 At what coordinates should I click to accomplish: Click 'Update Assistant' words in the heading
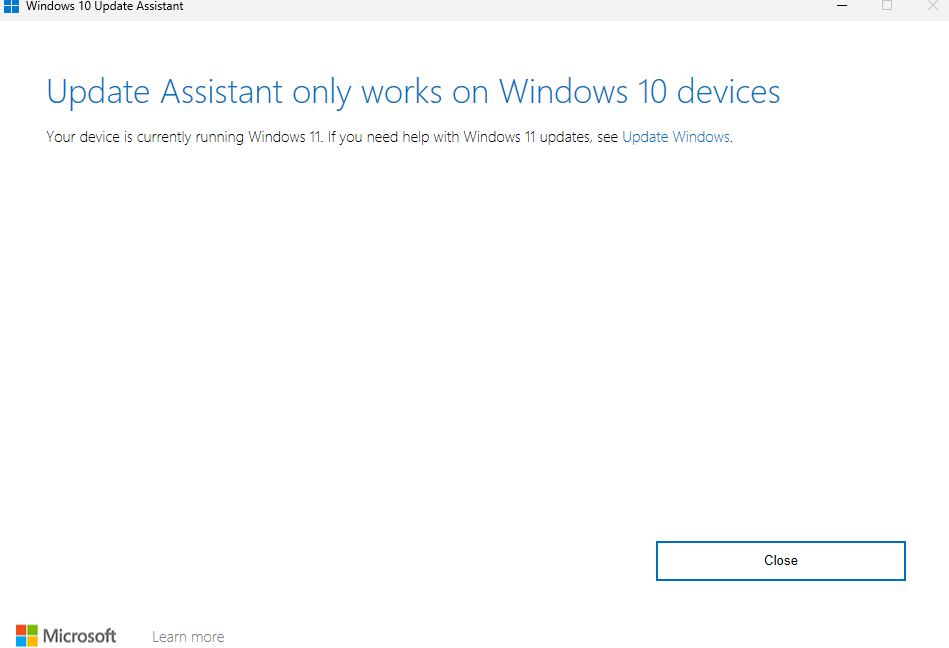[165, 92]
